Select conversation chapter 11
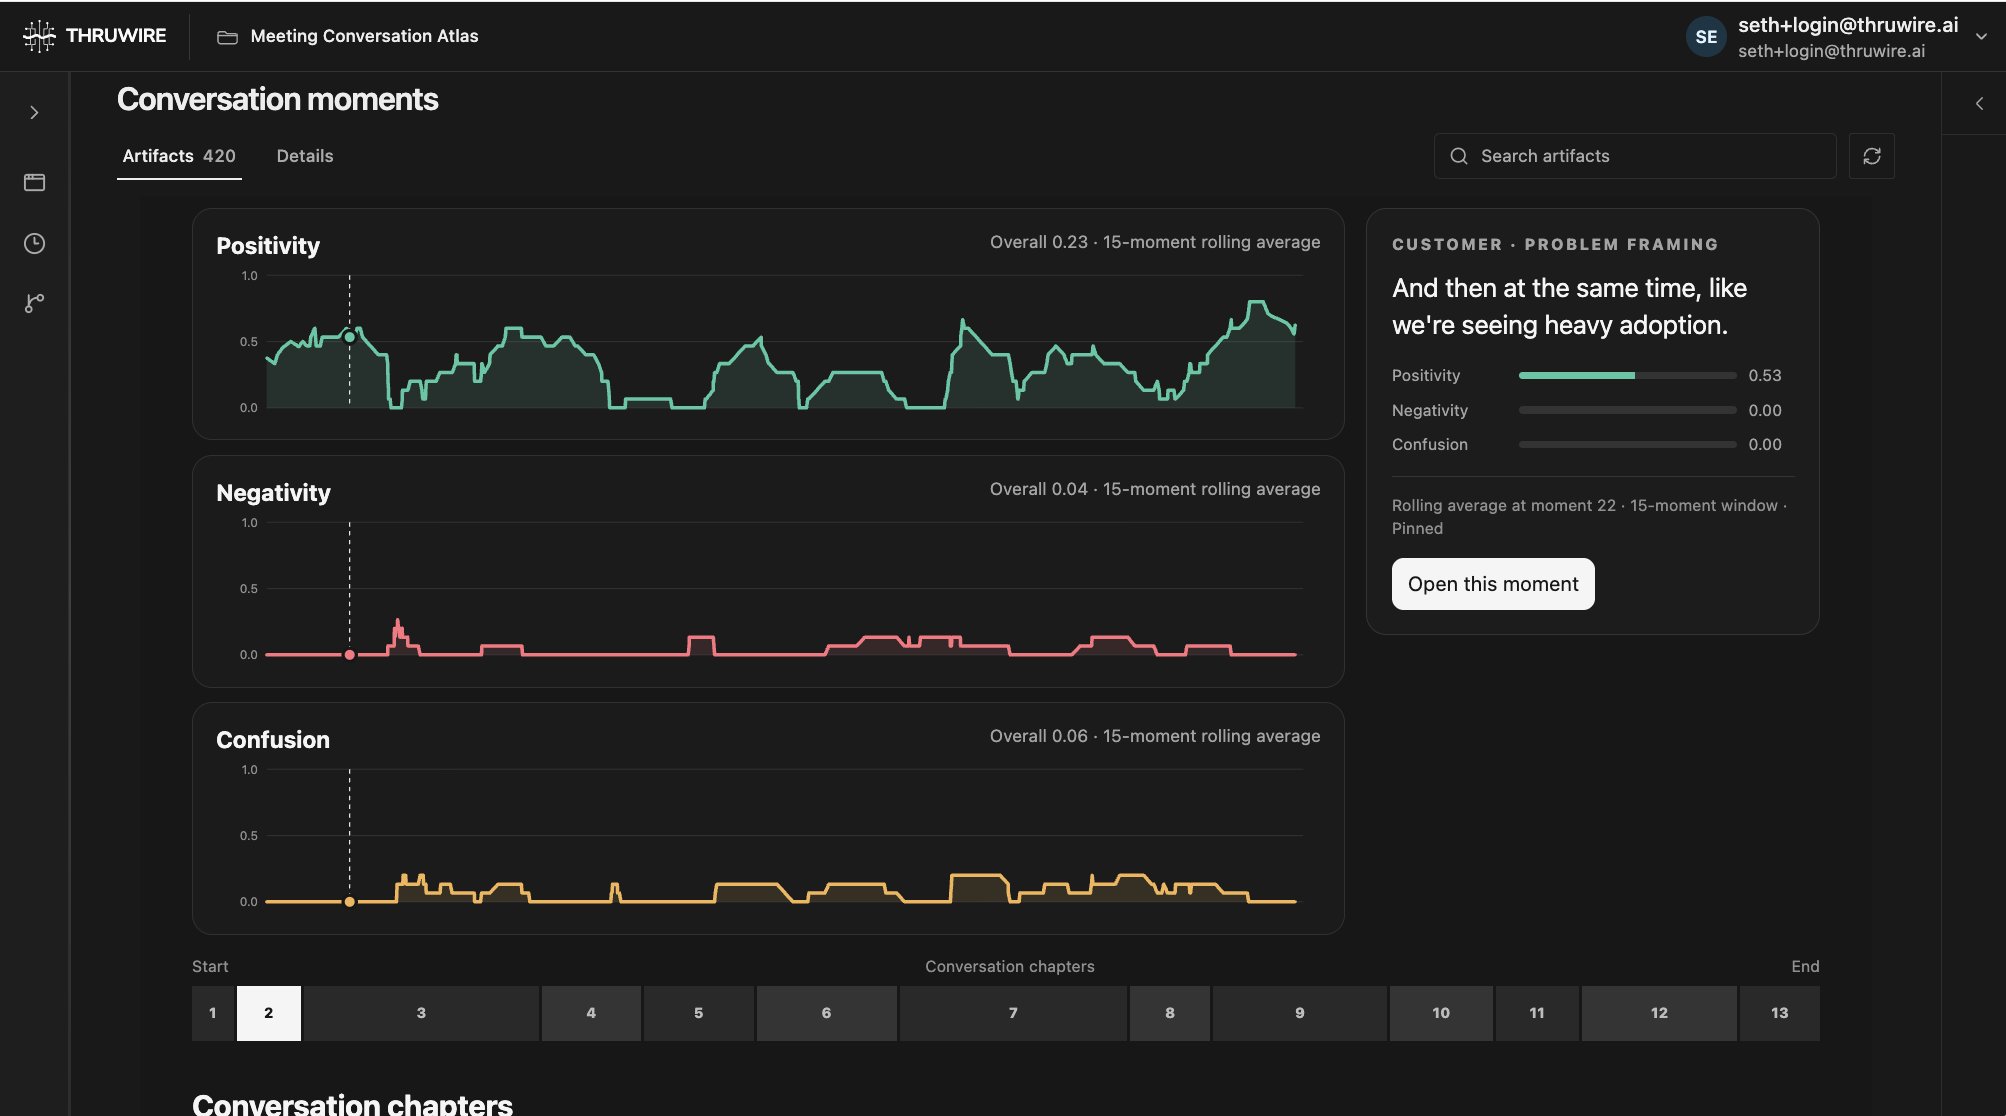The width and height of the screenshot is (2006, 1116). coord(1537,1013)
